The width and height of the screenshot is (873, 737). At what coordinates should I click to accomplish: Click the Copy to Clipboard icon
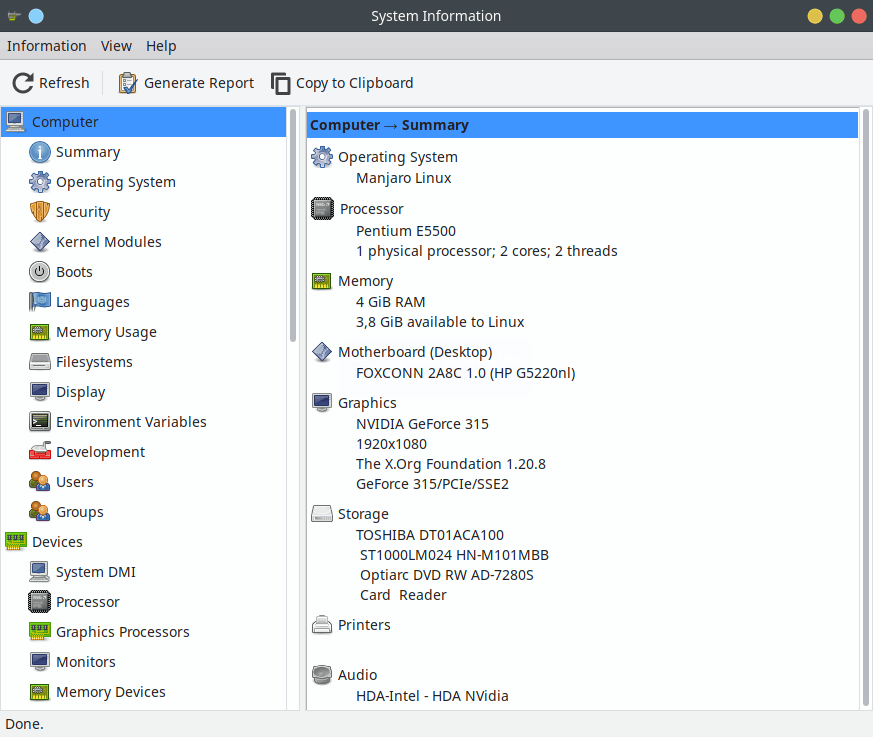click(281, 83)
